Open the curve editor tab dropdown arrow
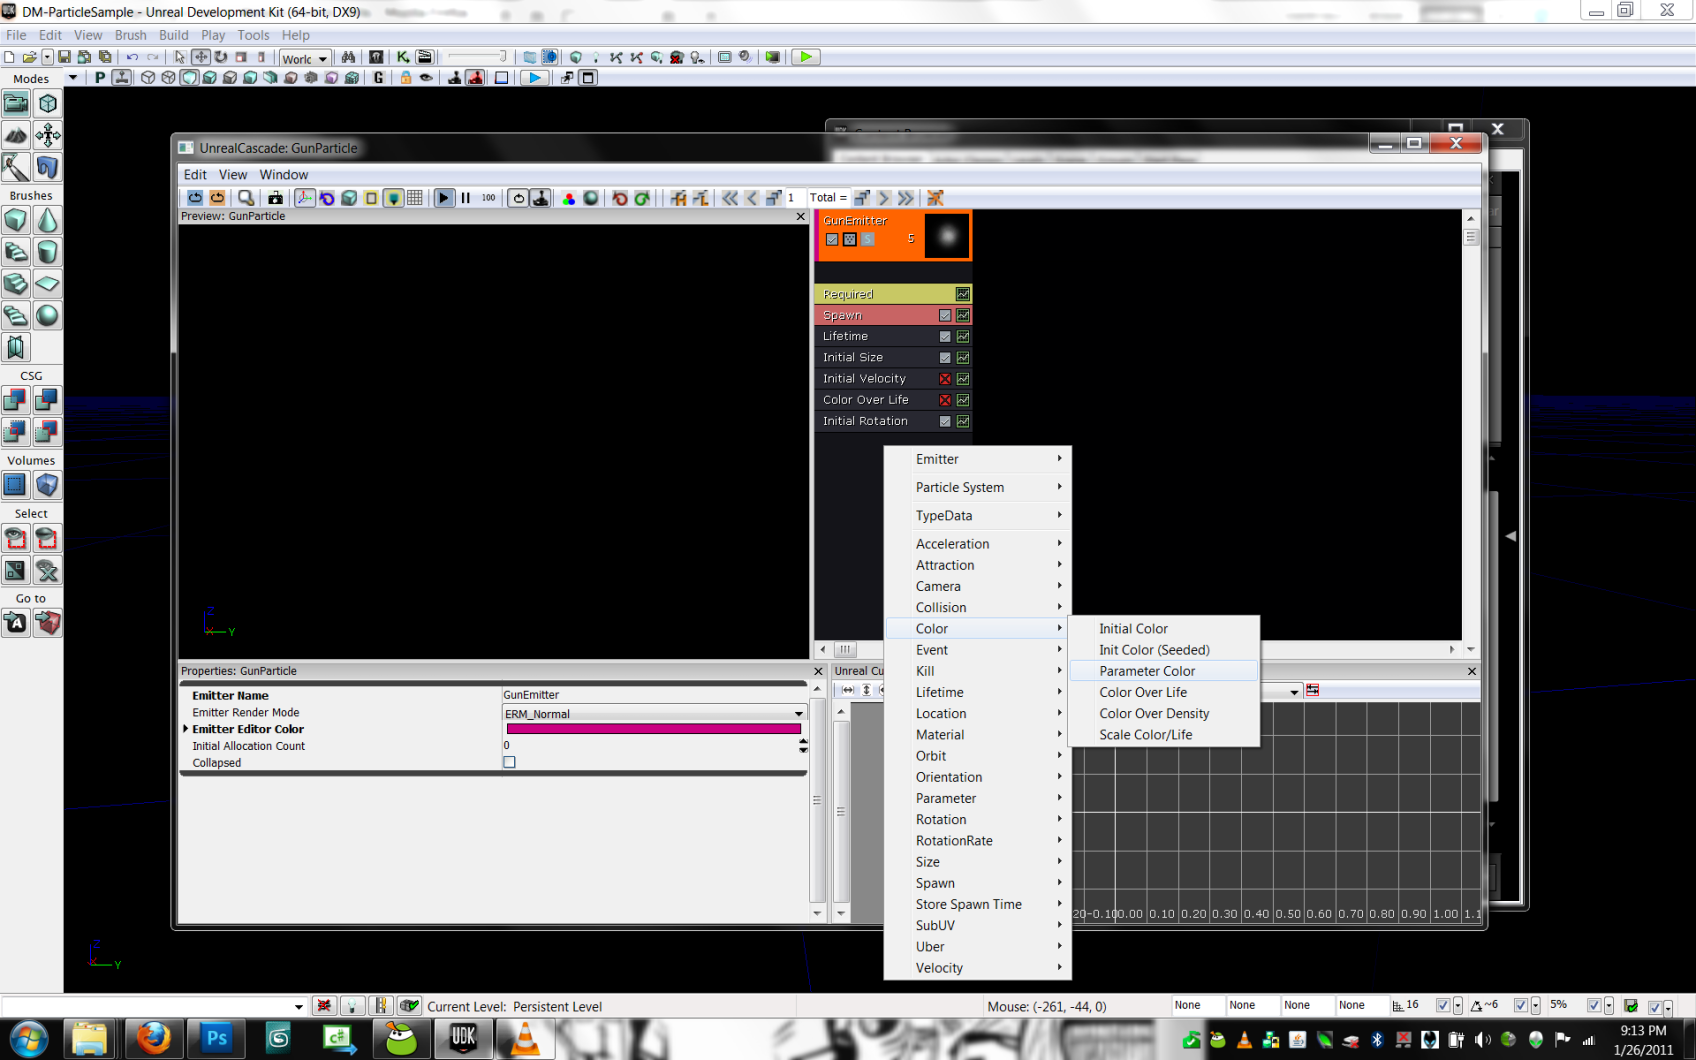The height and width of the screenshot is (1060, 1696). tap(1294, 692)
